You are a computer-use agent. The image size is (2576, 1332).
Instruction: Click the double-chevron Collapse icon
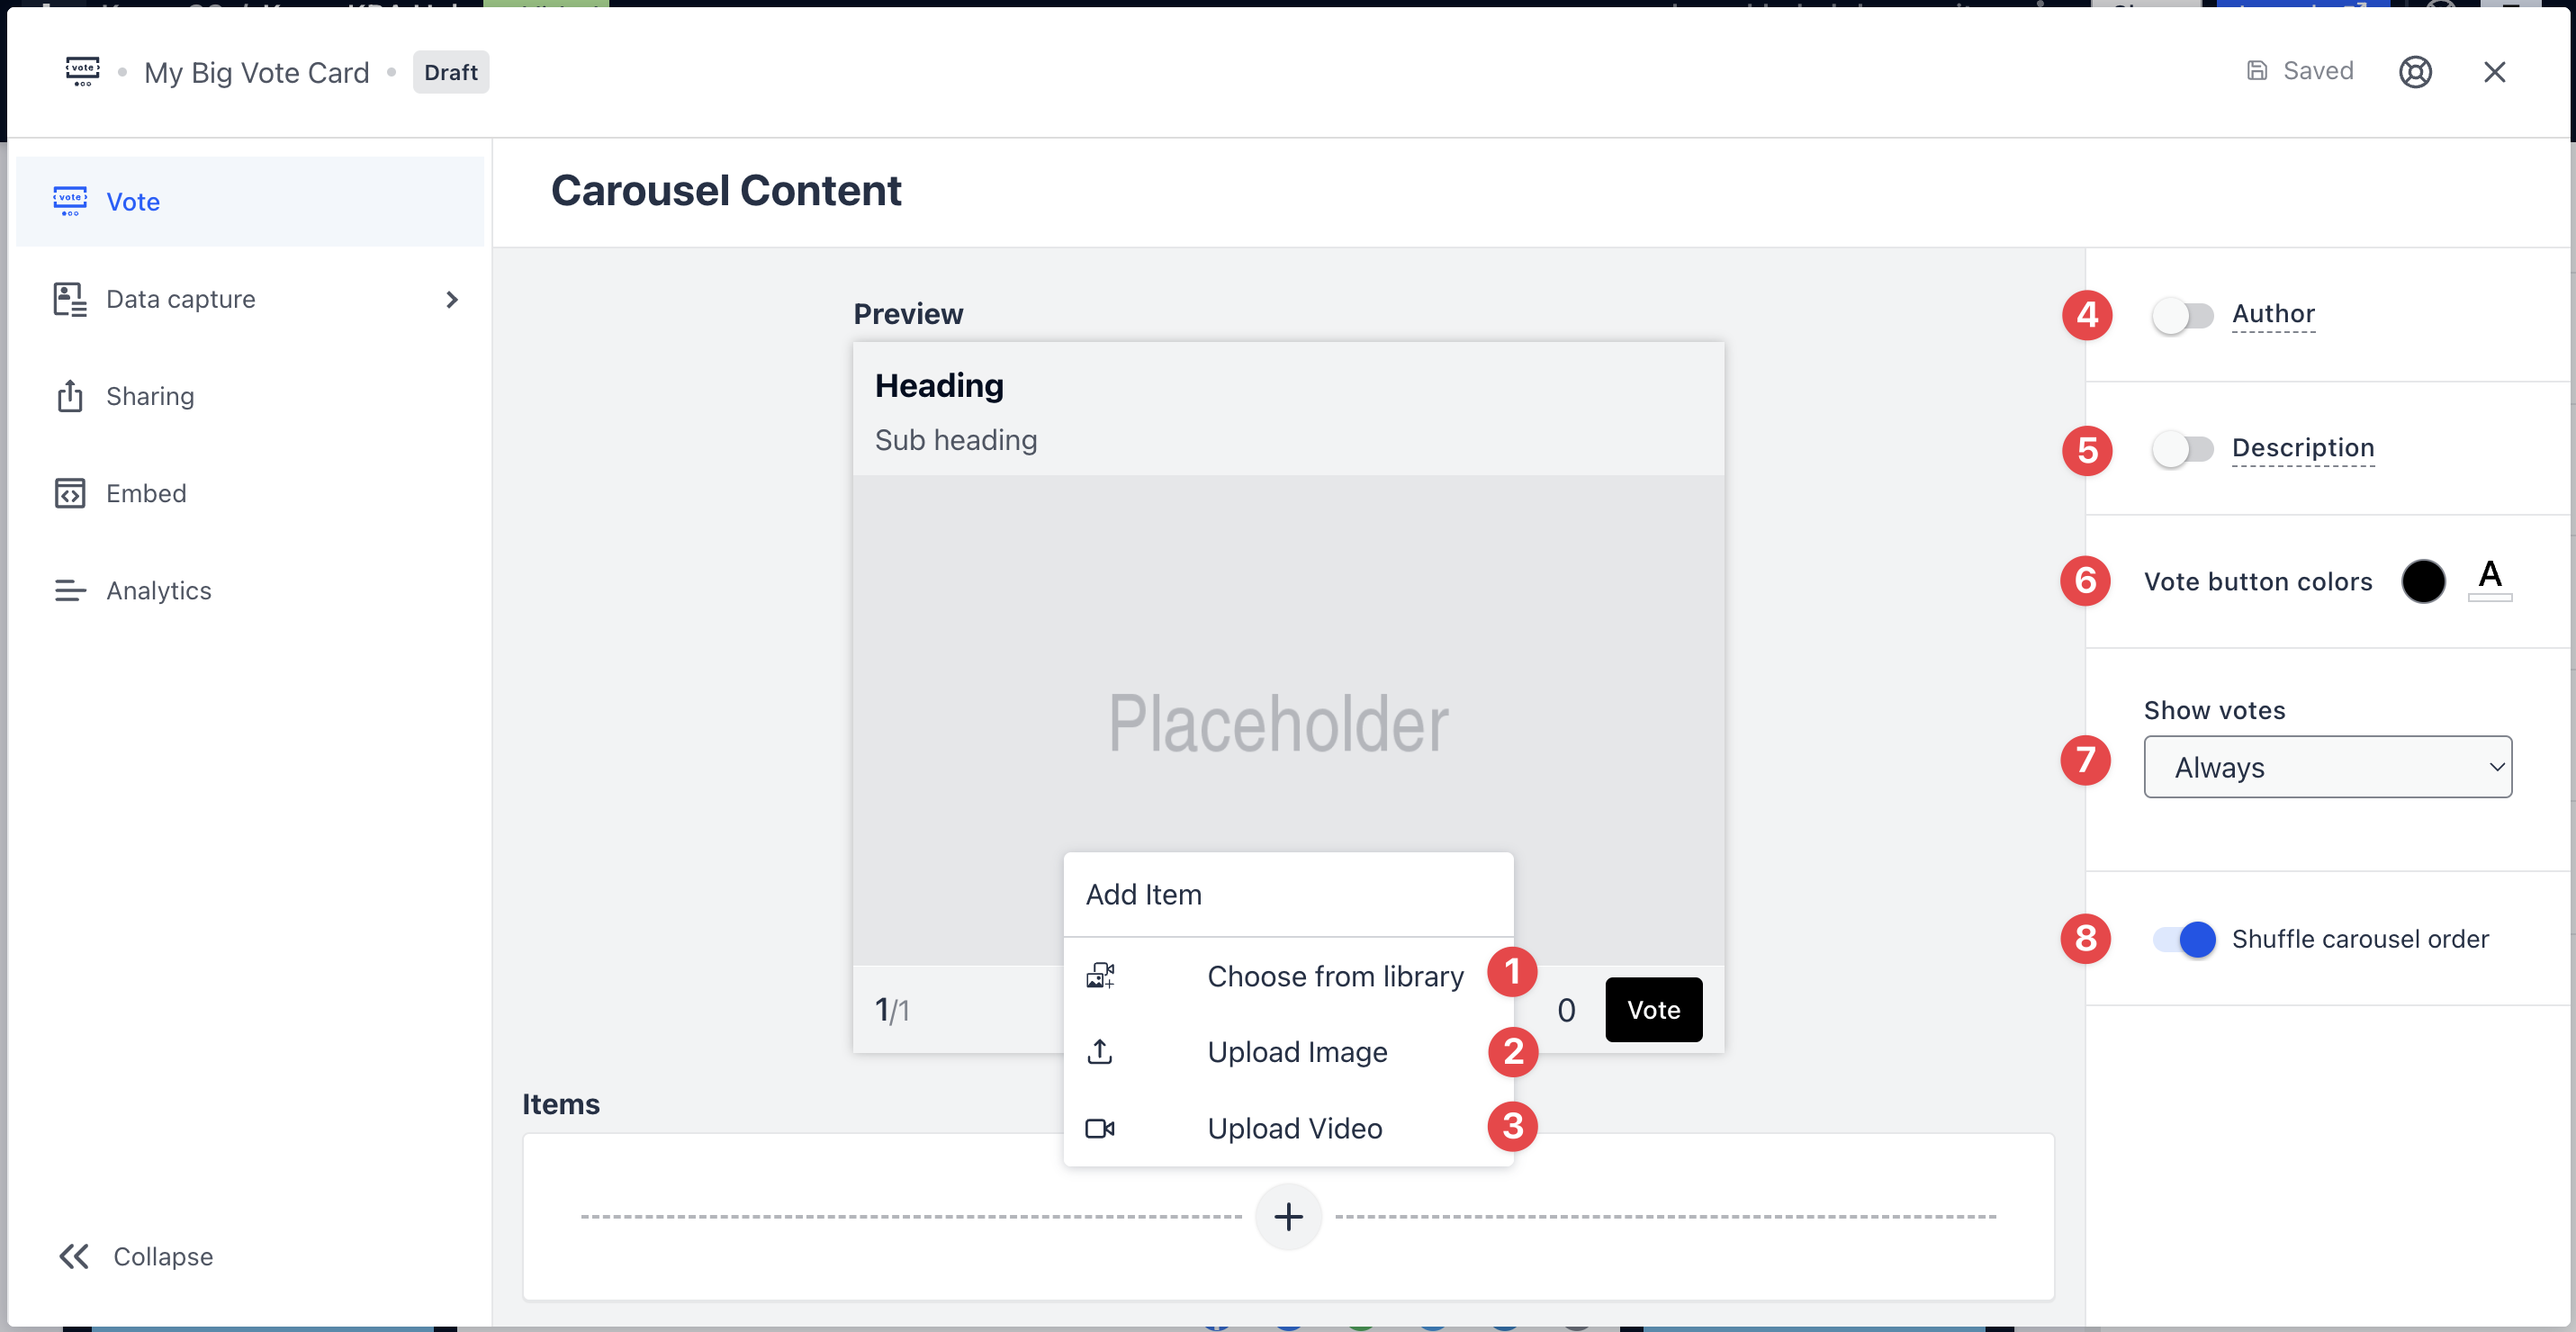[x=74, y=1256]
